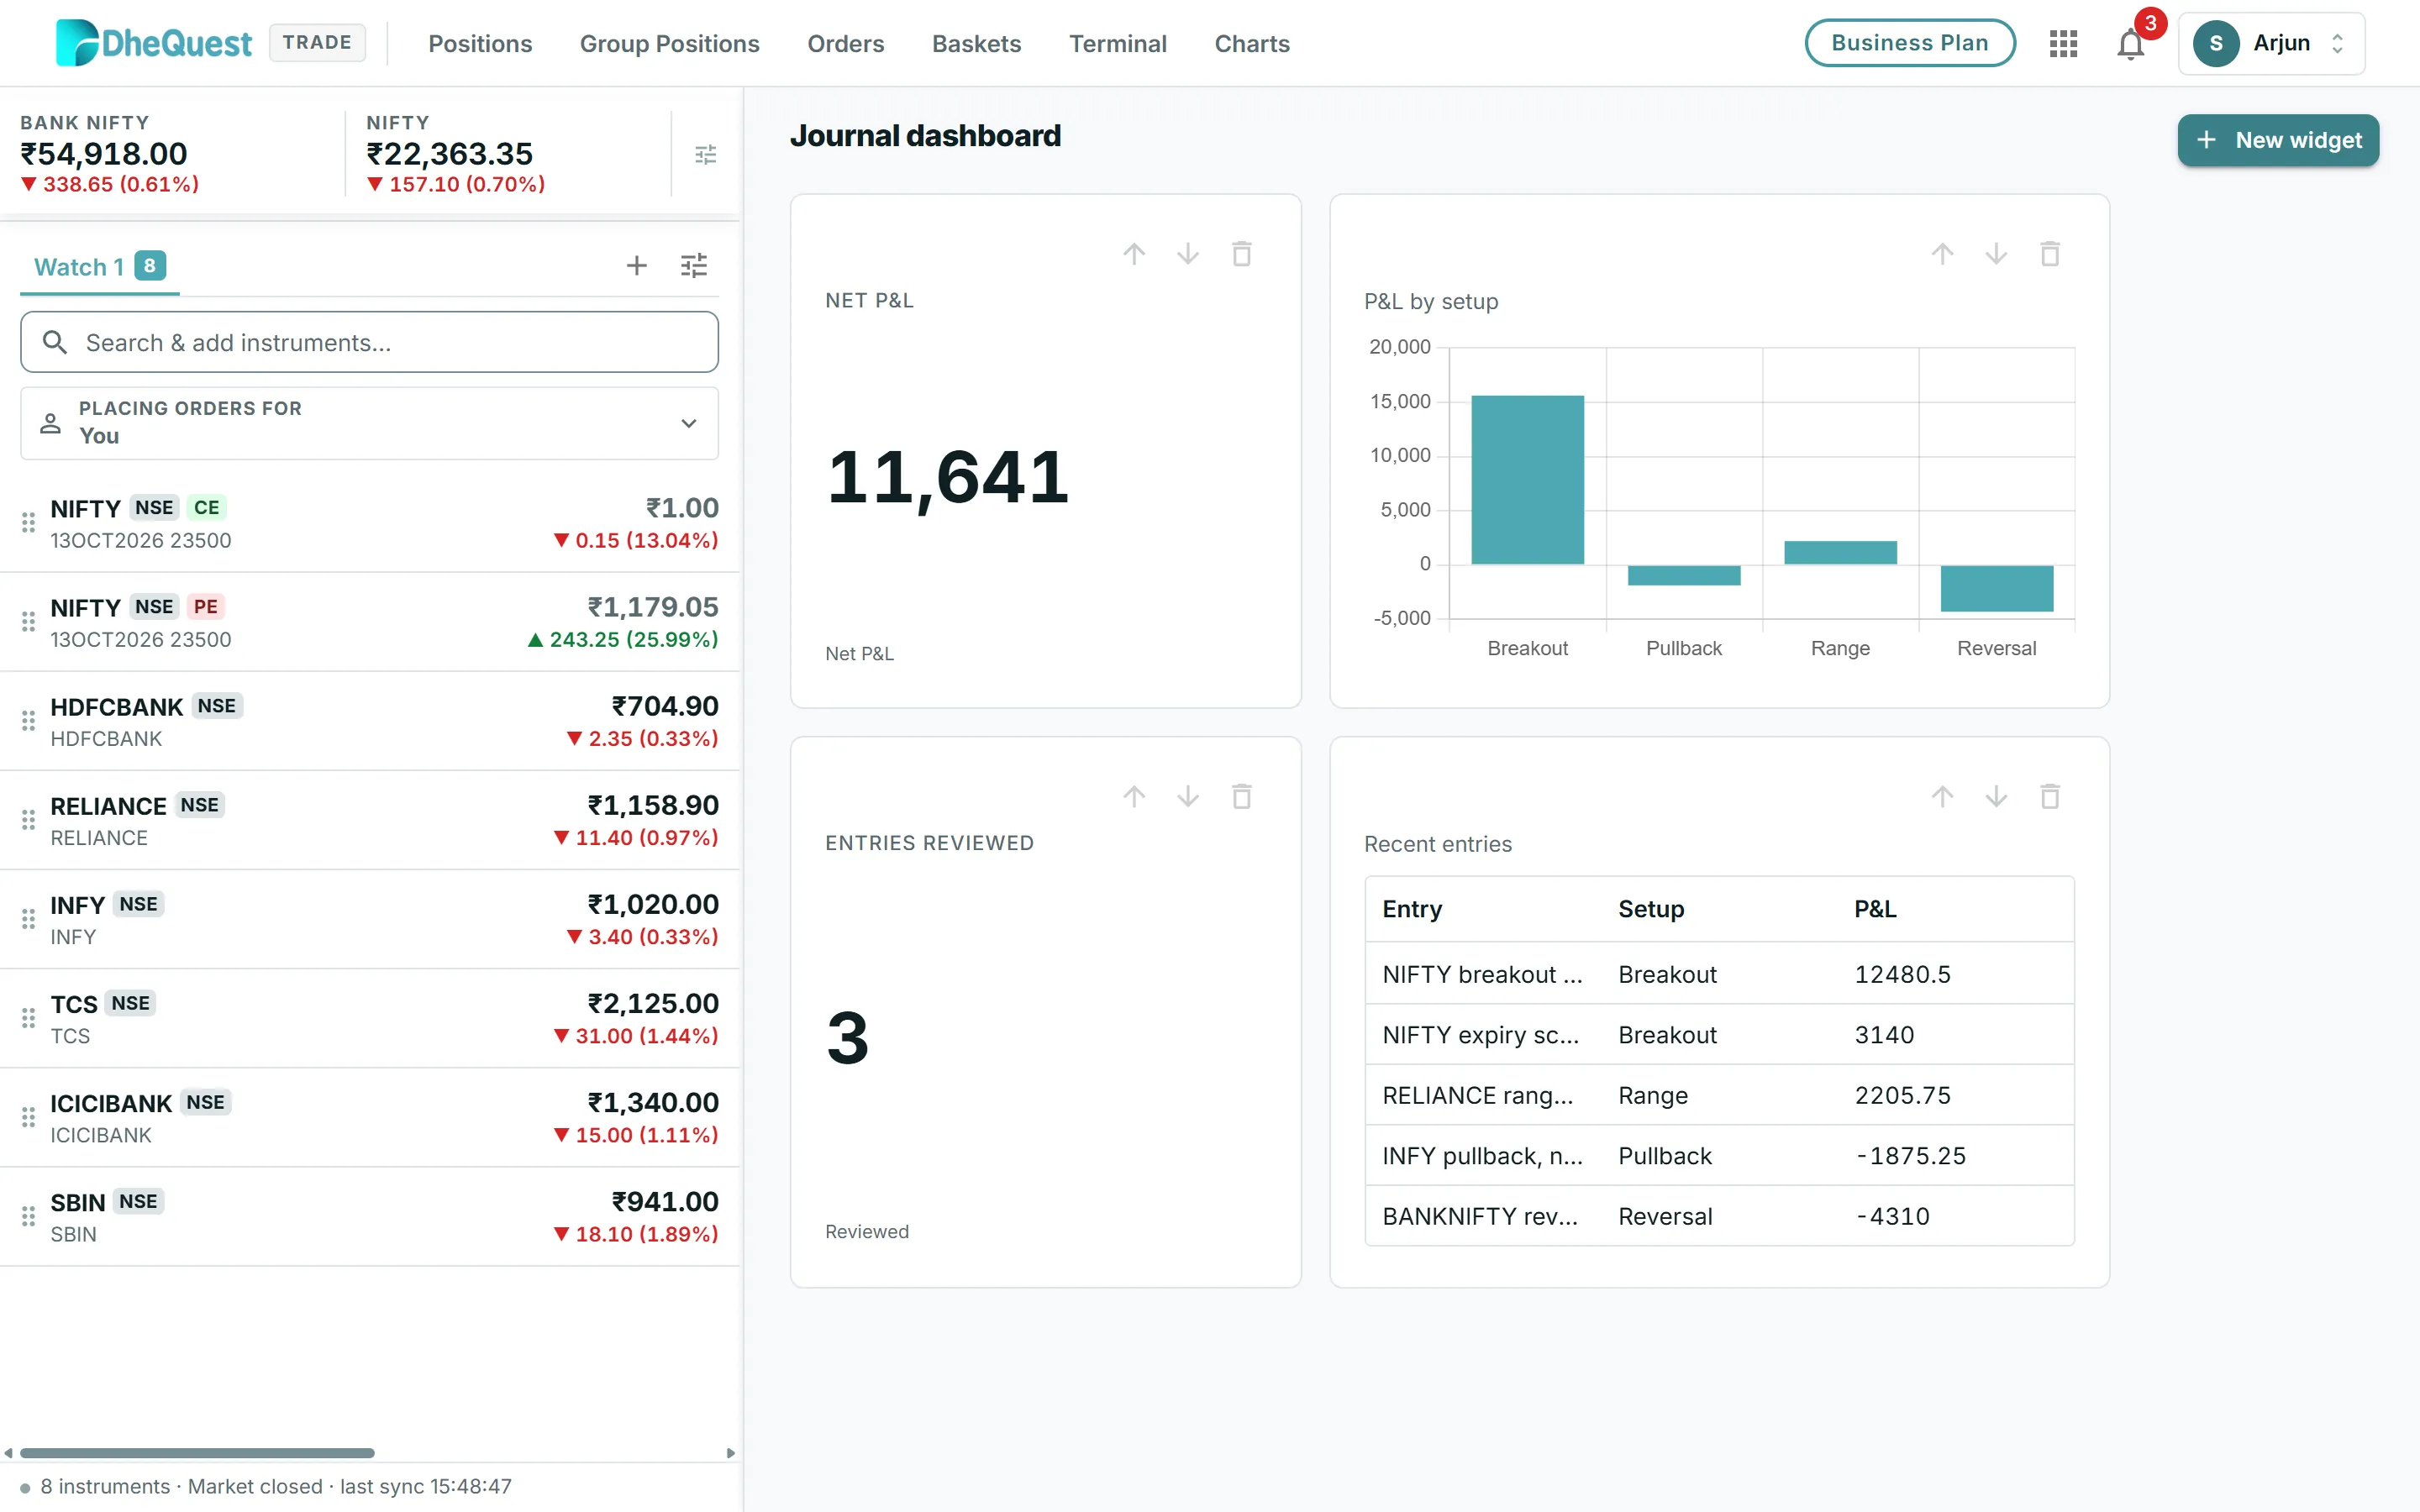
Task: Open Arjun account switcher
Action: coord(2271,44)
